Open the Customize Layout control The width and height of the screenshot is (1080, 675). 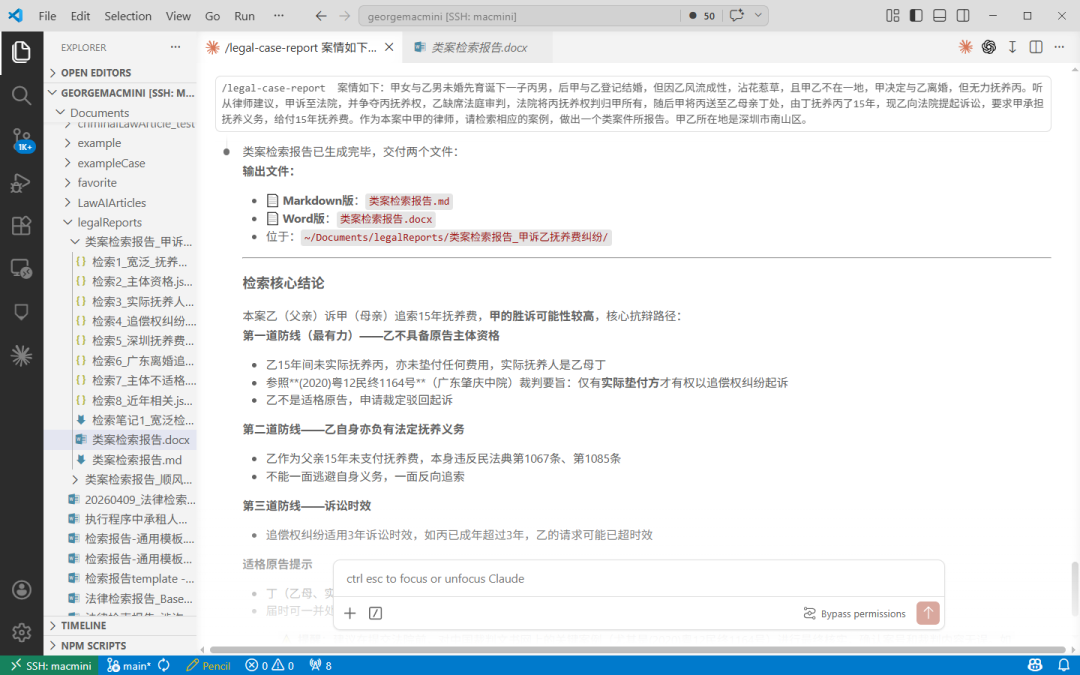coord(893,16)
